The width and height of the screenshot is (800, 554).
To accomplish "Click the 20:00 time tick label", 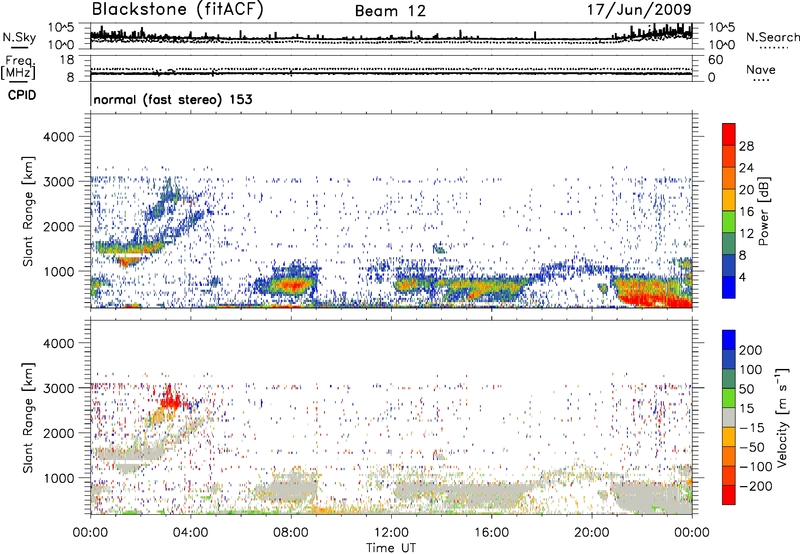I will point(591,533).
